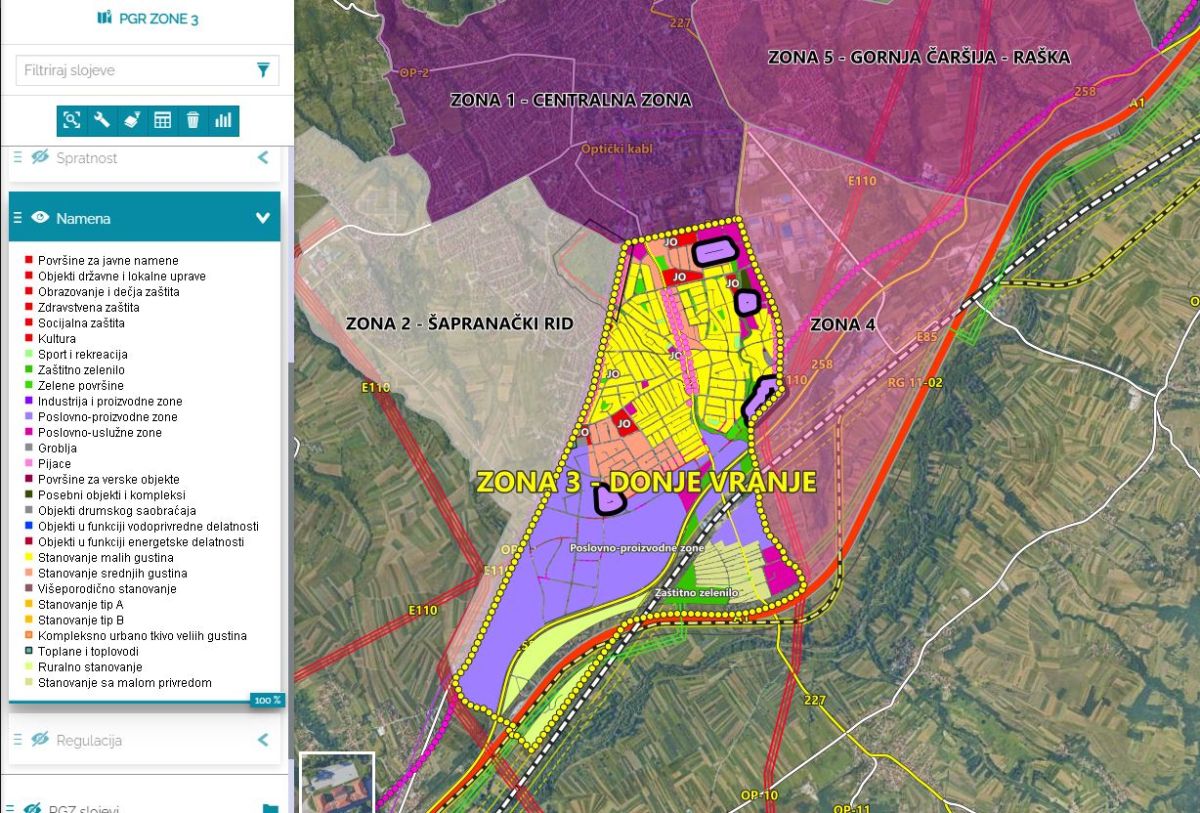Hide the Namena layer
This screenshot has height=813, width=1200.
[40, 218]
